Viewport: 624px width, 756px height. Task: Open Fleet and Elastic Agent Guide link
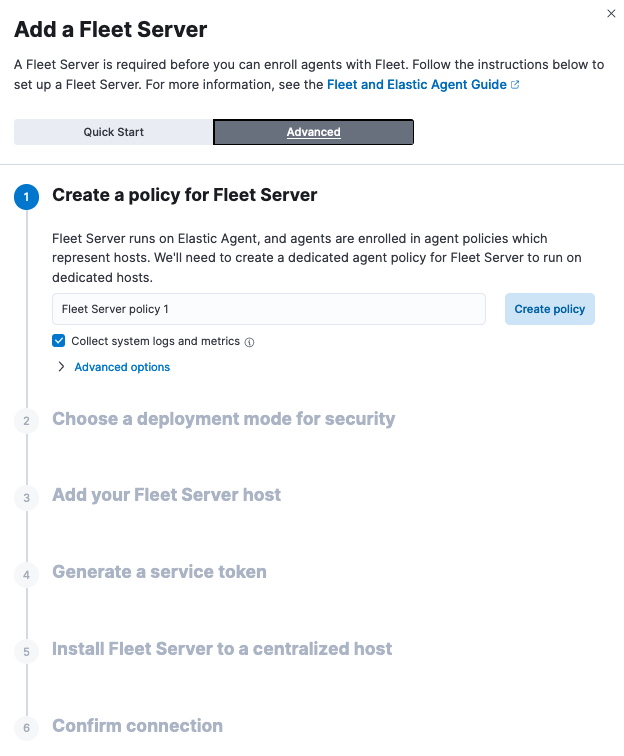coord(416,85)
